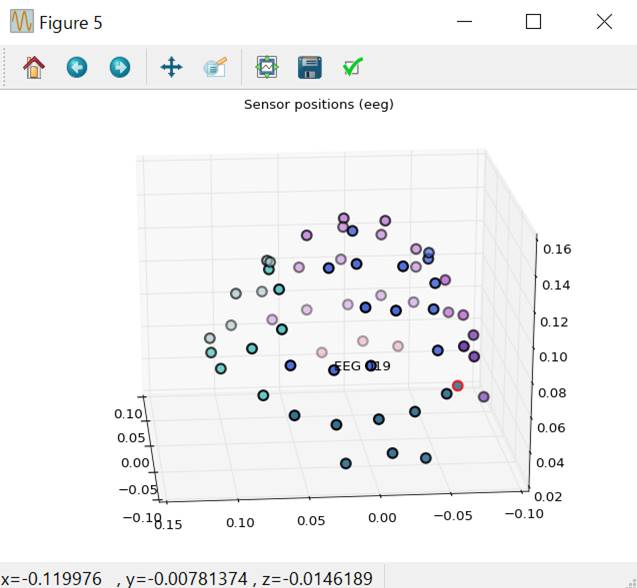Close the Figure 5 window
Viewport: 637px width, 588px height.
(x=604, y=22)
